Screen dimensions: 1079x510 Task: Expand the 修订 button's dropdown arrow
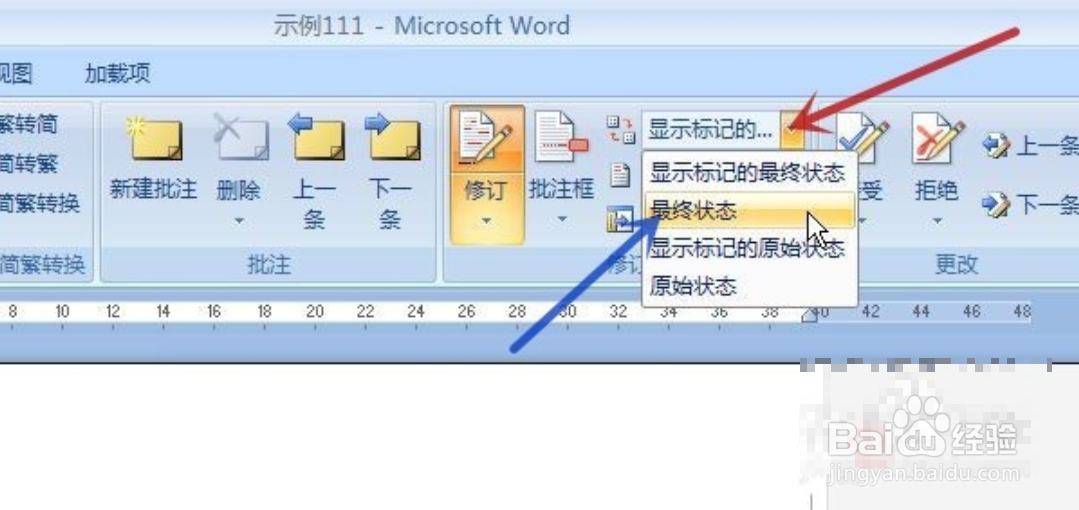coord(487,222)
